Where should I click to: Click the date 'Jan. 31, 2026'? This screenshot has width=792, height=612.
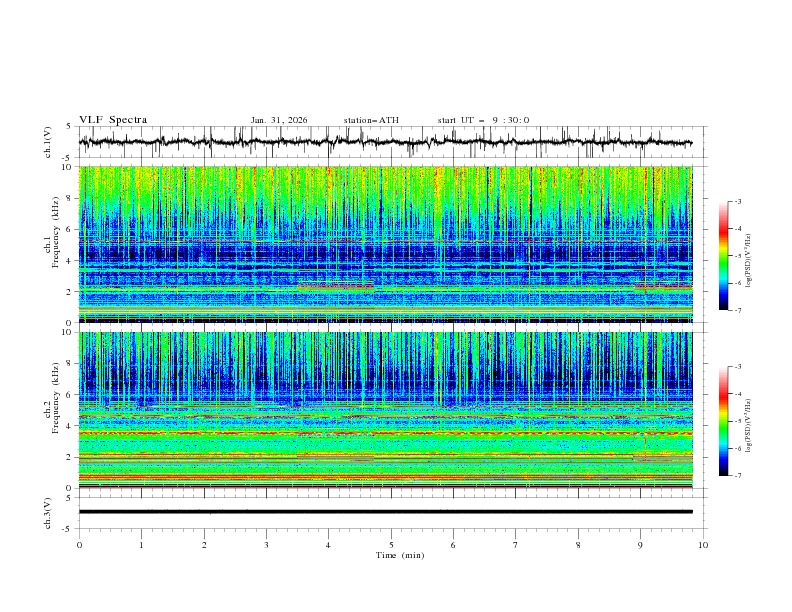pyautogui.click(x=279, y=120)
